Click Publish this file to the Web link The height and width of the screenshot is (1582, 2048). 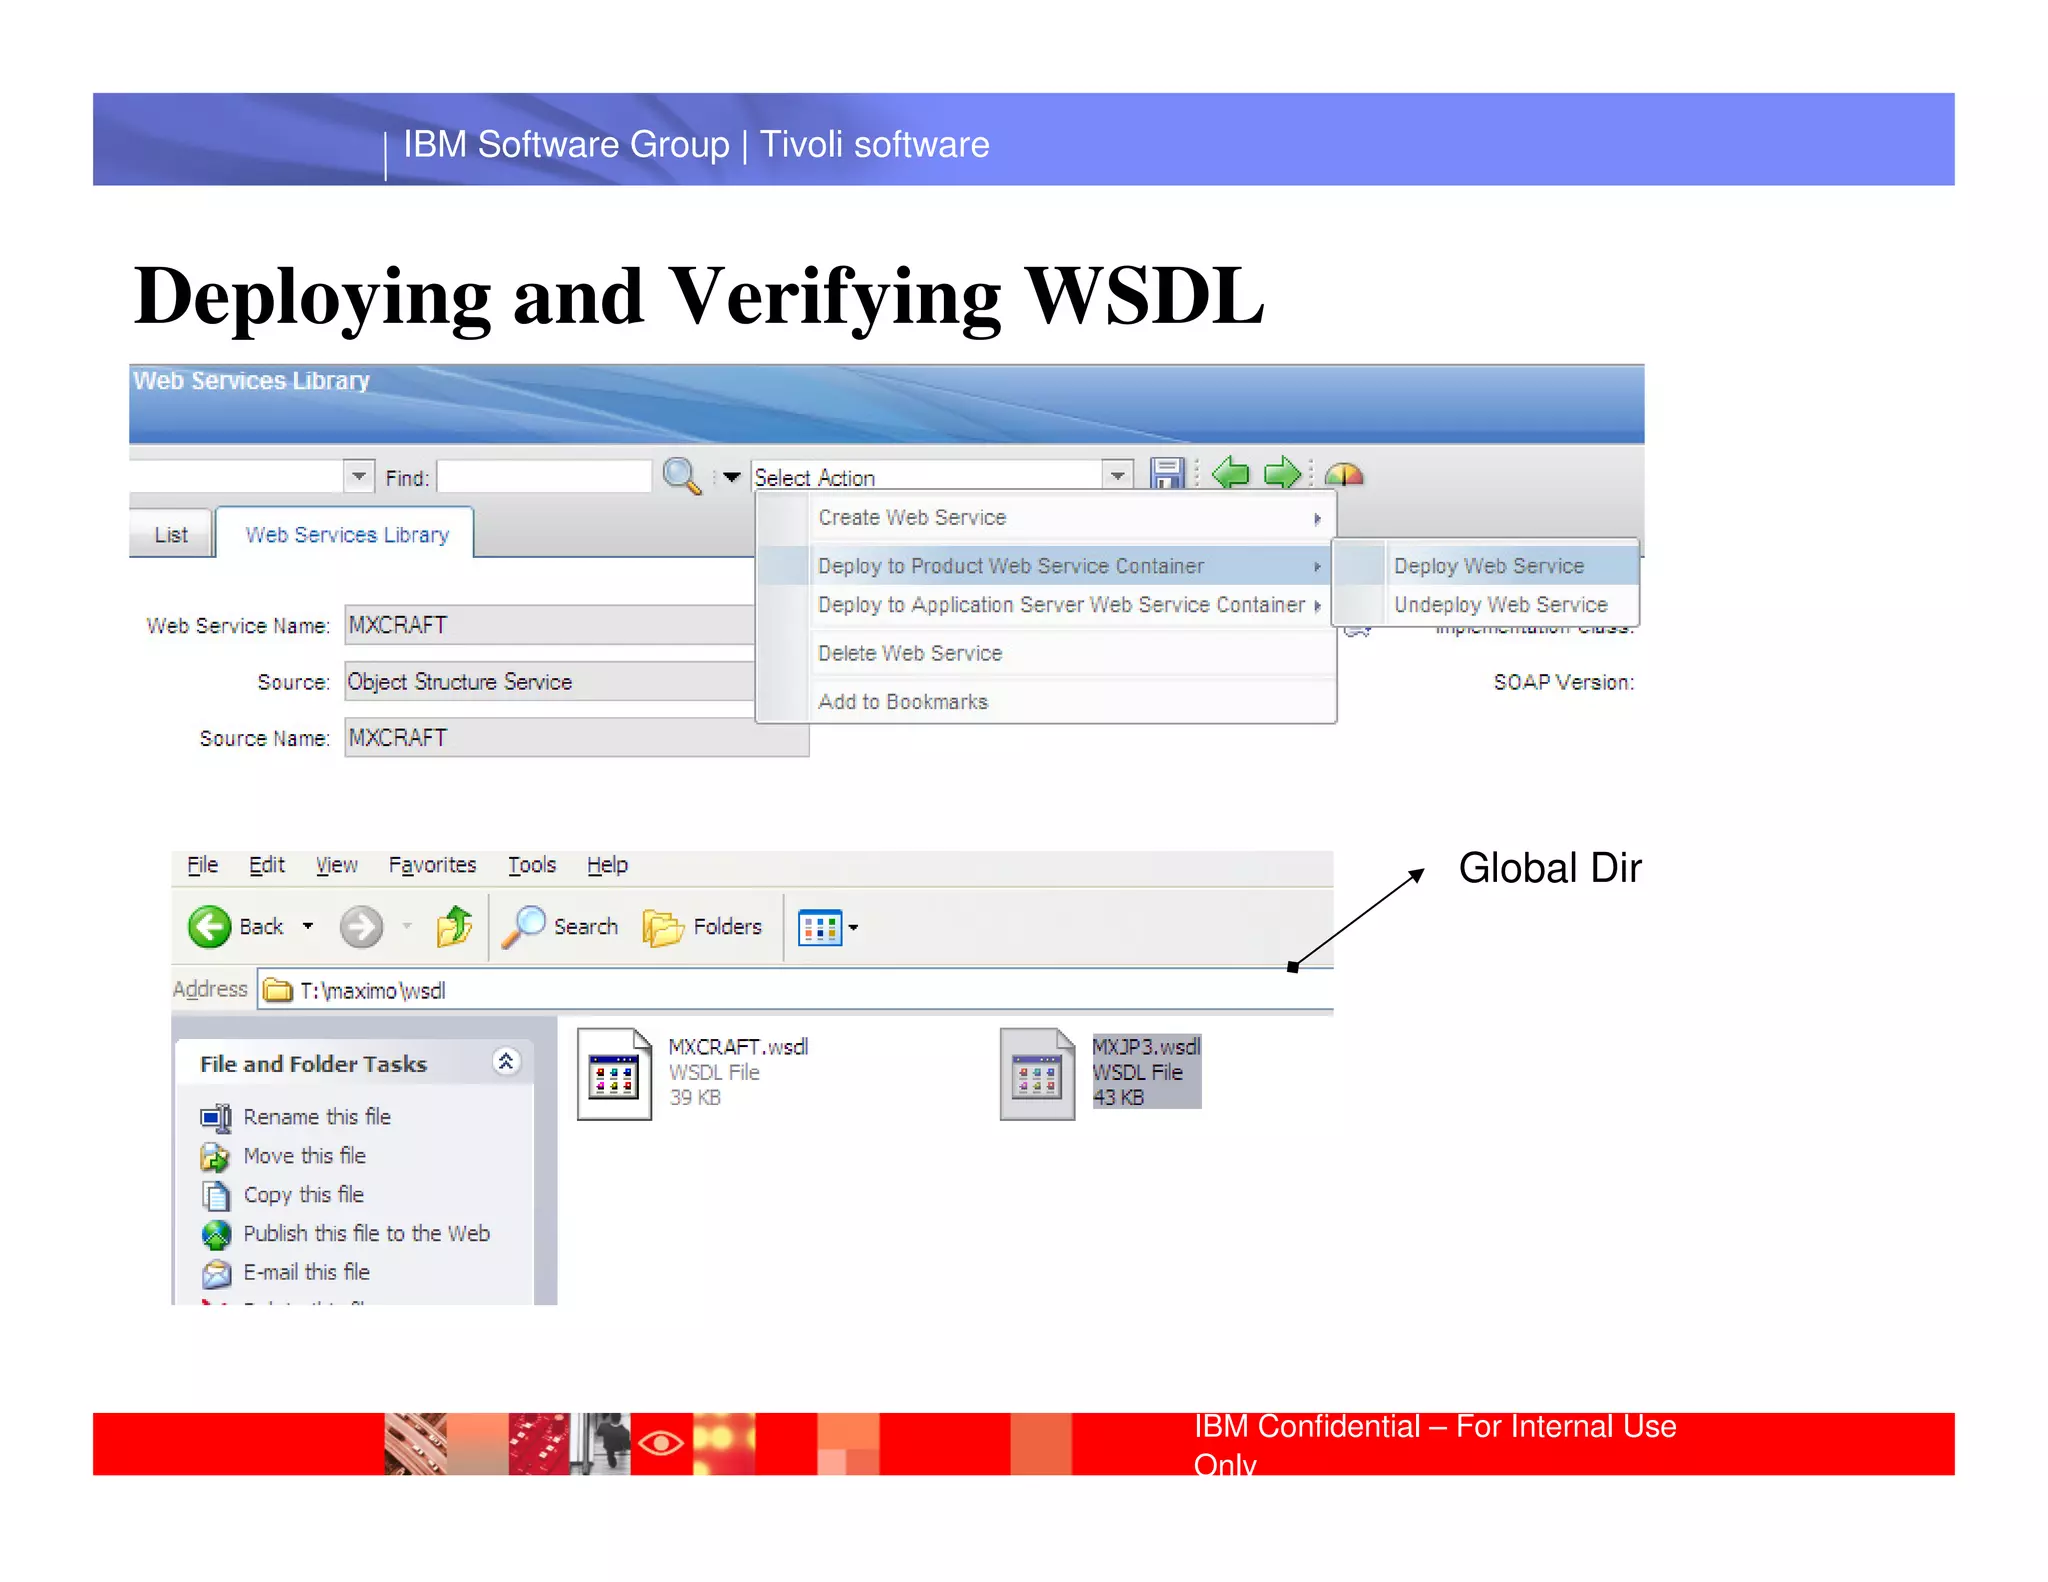[x=367, y=1234]
